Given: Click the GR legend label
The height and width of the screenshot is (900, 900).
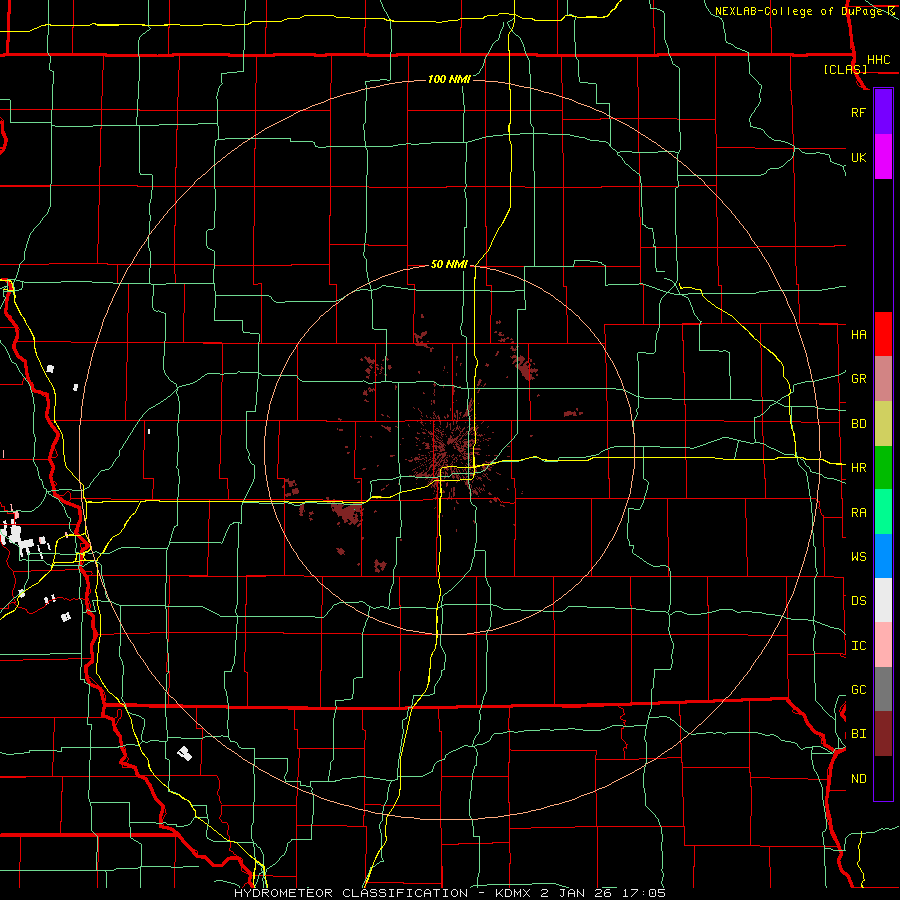Looking at the screenshot, I should coord(858,379).
